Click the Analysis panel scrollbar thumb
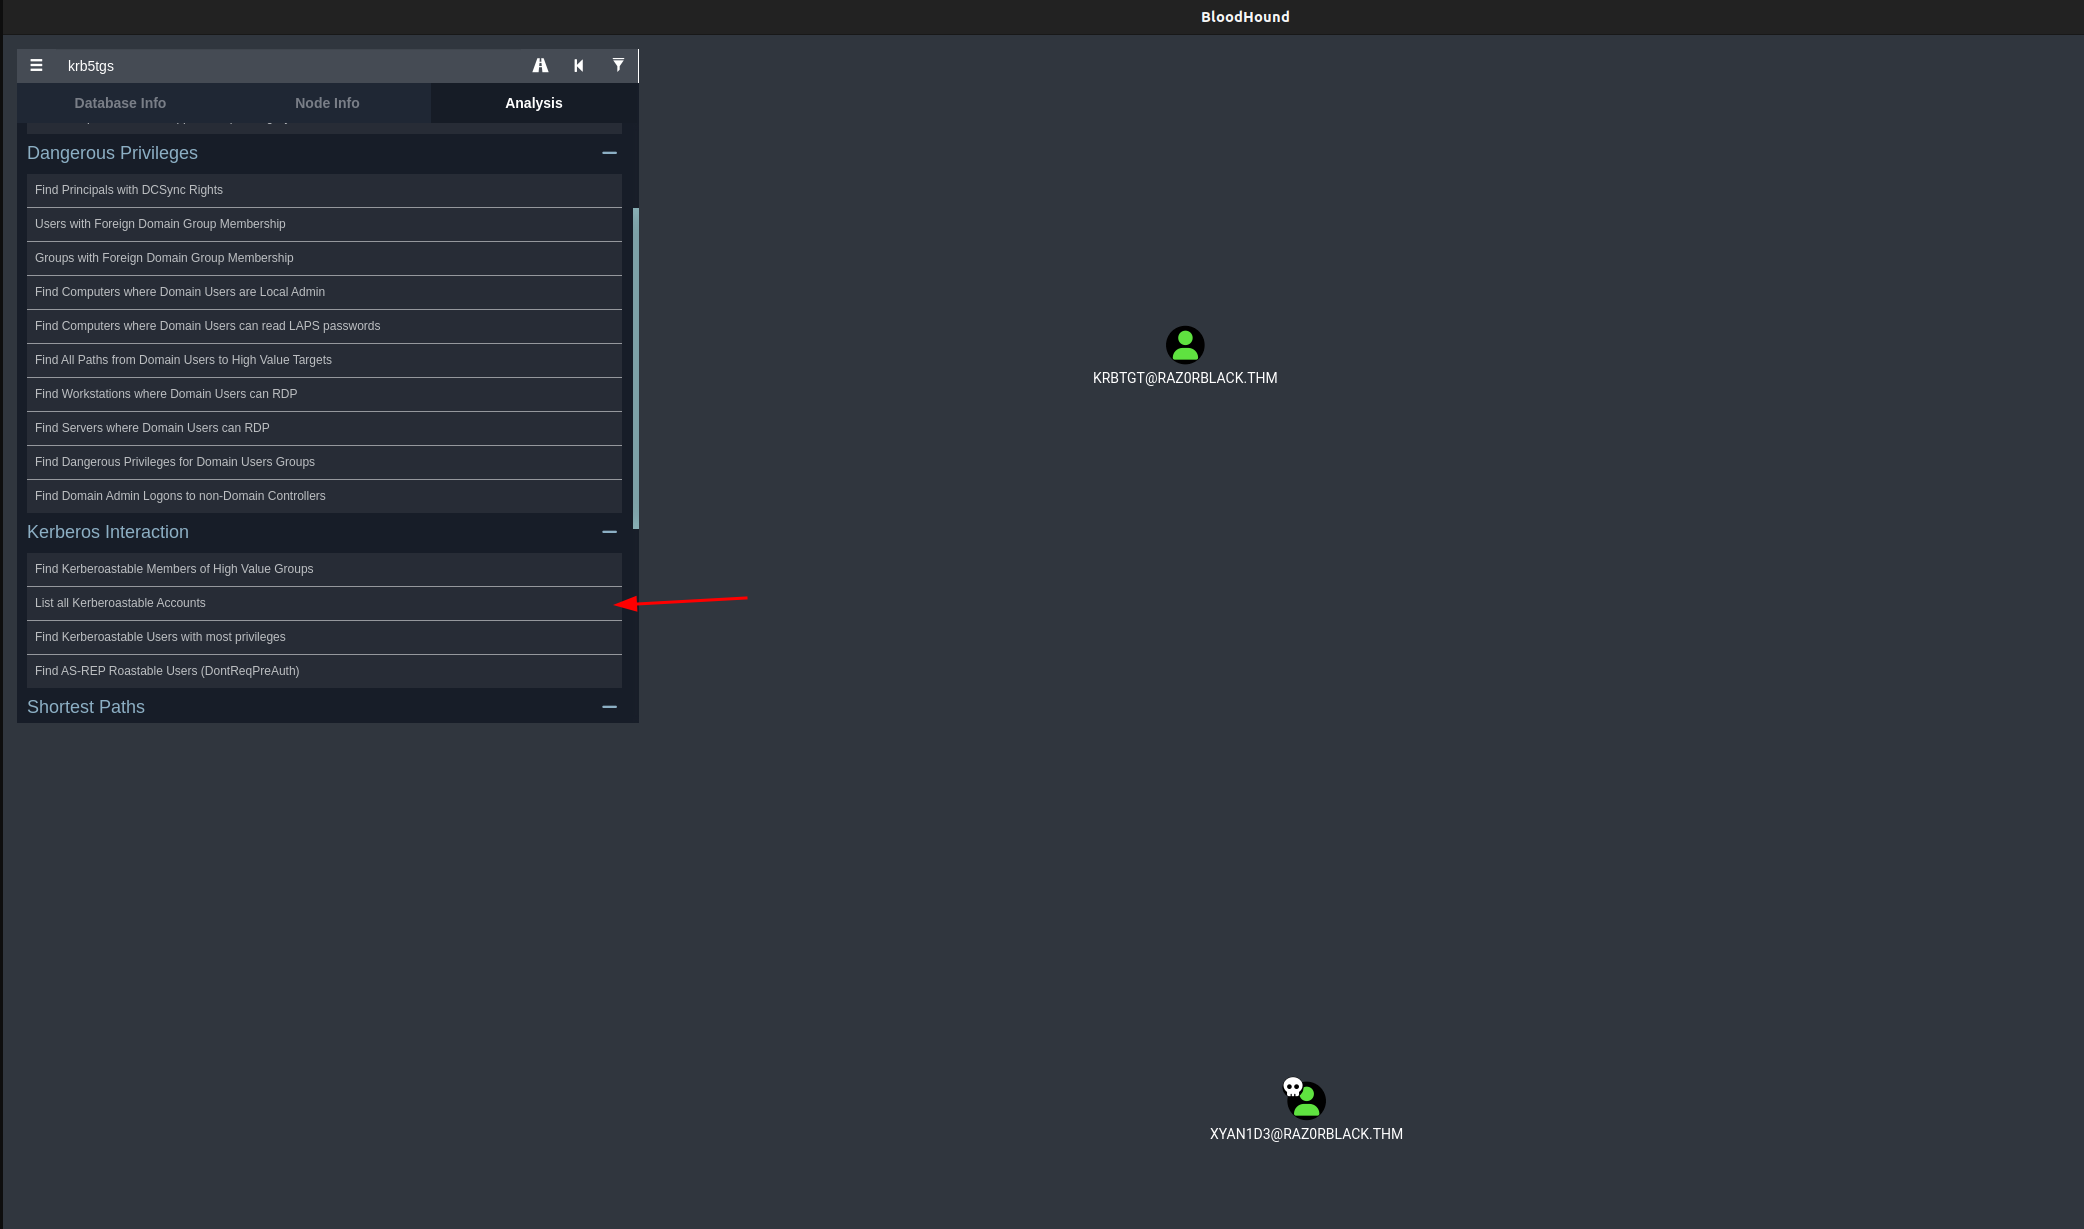This screenshot has width=2084, height=1229. click(636, 368)
